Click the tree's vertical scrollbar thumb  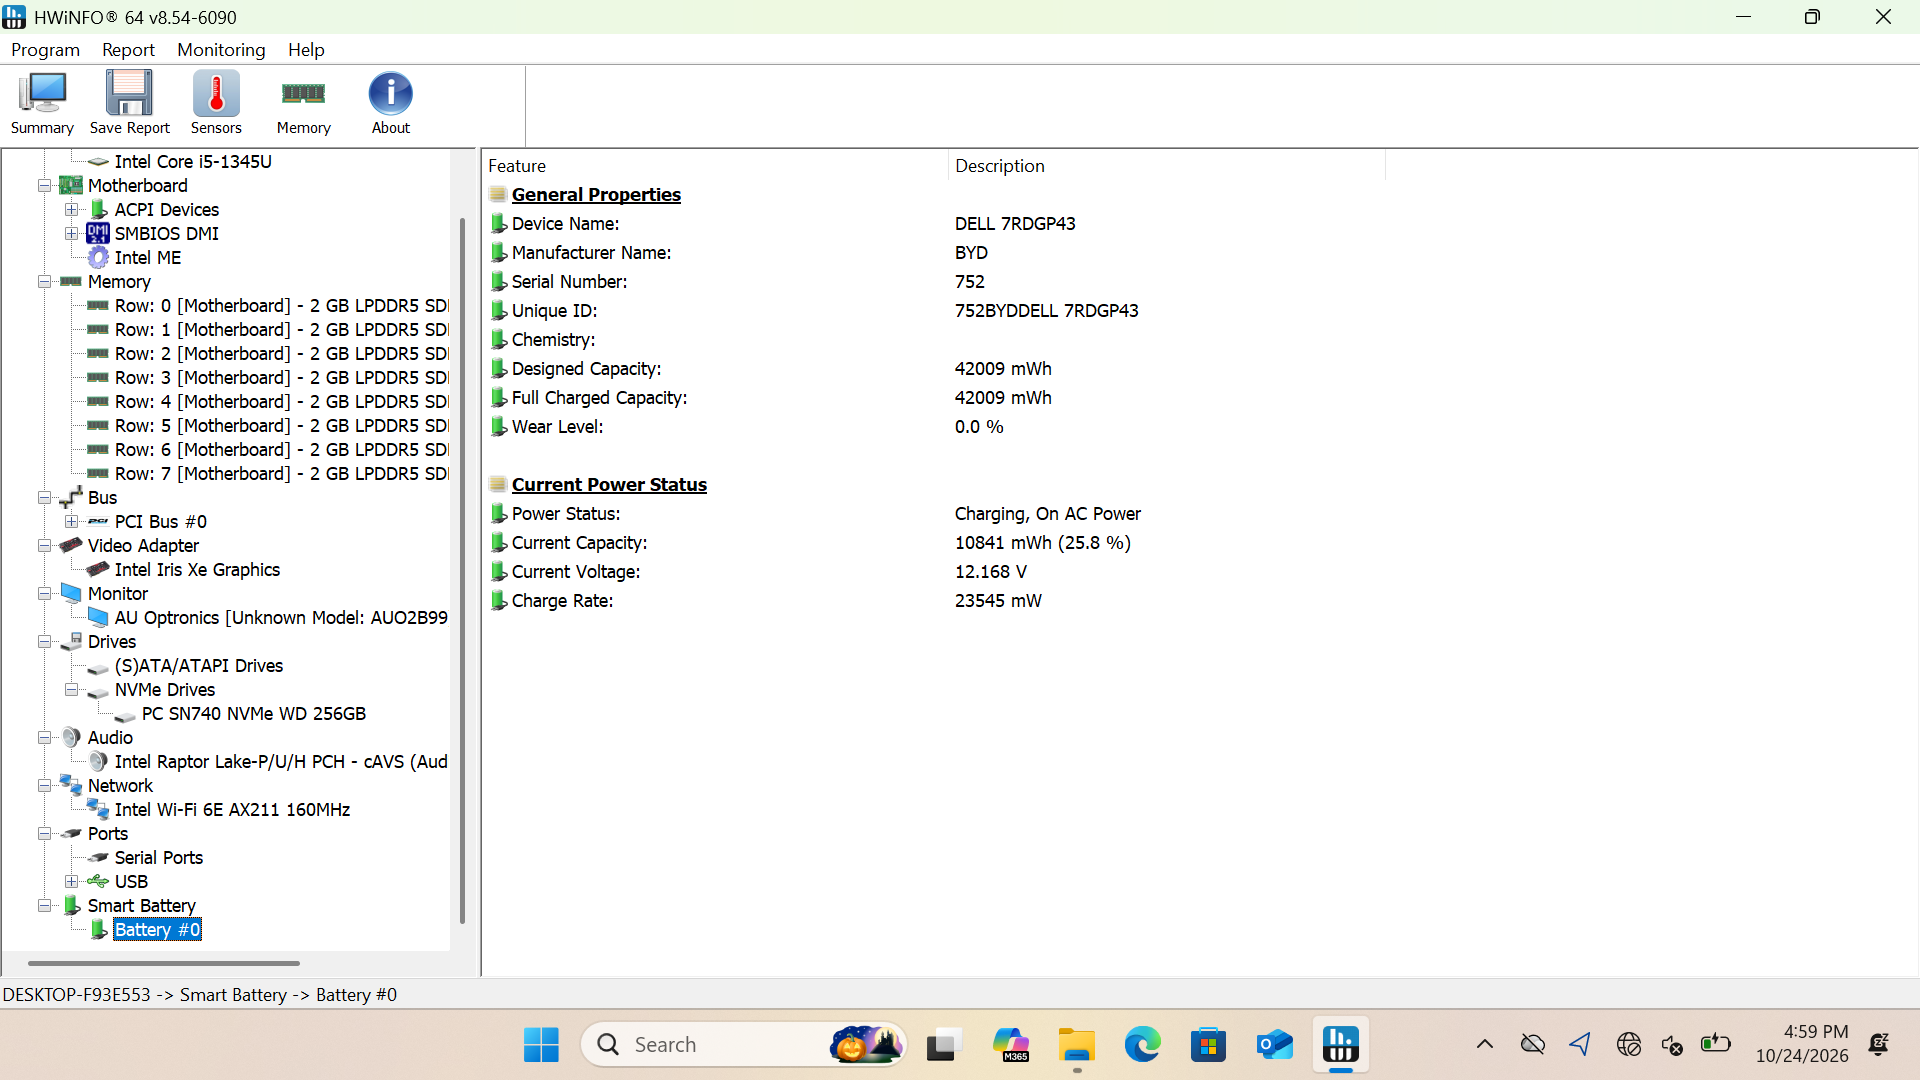coord(462,571)
